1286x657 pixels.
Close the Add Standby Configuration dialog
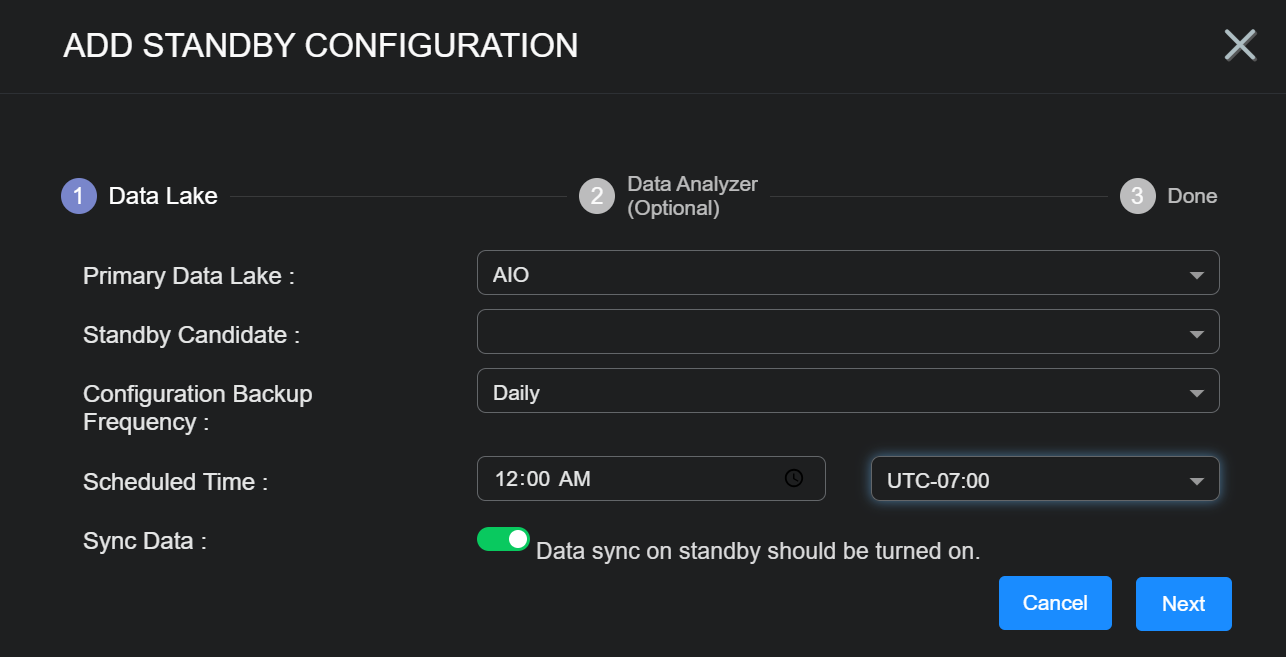pyautogui.click(x=1240, y=45)
